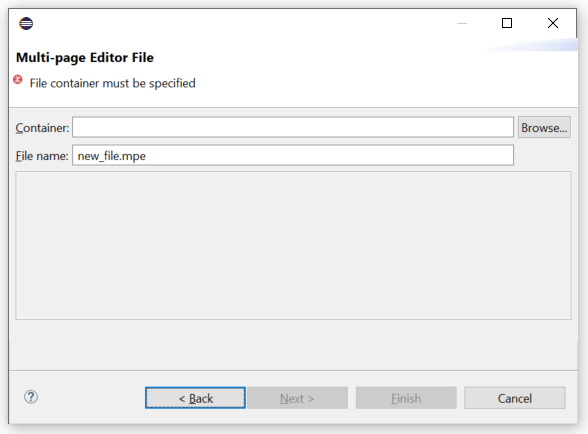Click the Eclipse logo in the title bar
The height and width of the screenshot is (434, 588).
click(26, 23)
